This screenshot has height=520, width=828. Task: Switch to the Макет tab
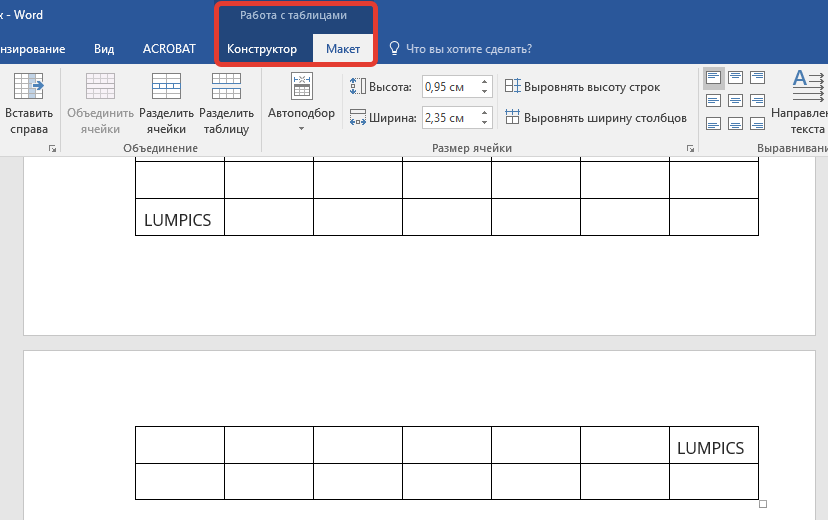click(x=343, y=49)
